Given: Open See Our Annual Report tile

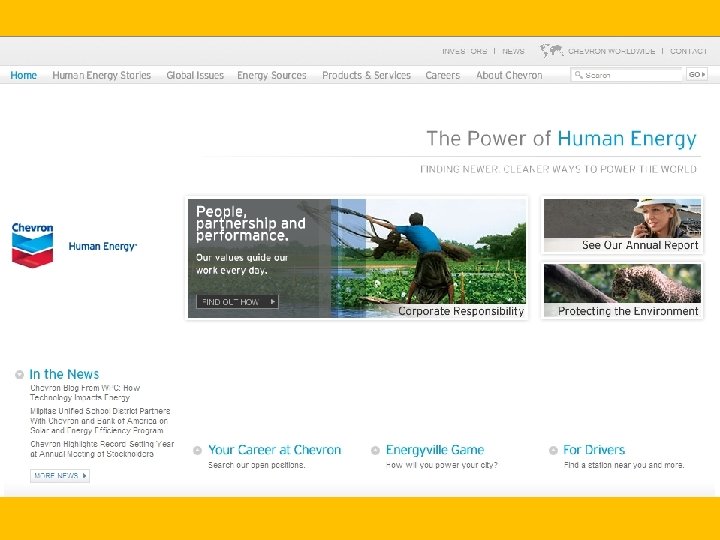Looking at the screenshot, I should tap(623, 225).
